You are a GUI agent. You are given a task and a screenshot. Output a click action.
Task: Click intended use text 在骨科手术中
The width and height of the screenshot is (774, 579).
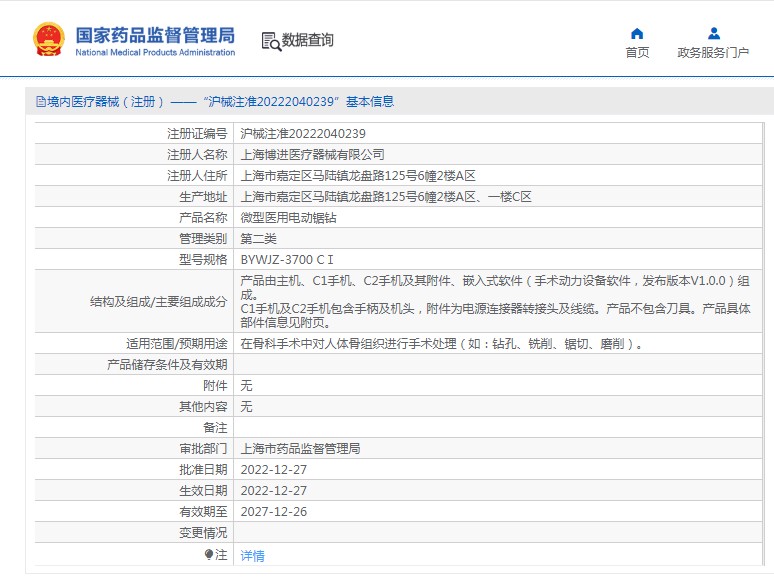[442, 344]
